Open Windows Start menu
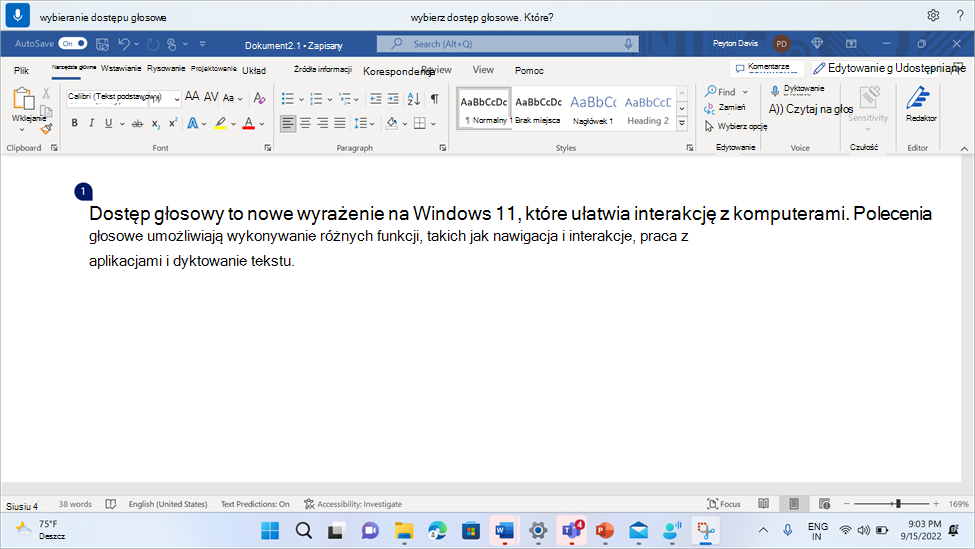Image resolution: width=975 pixels, height=549 pixels. [270, 530]
